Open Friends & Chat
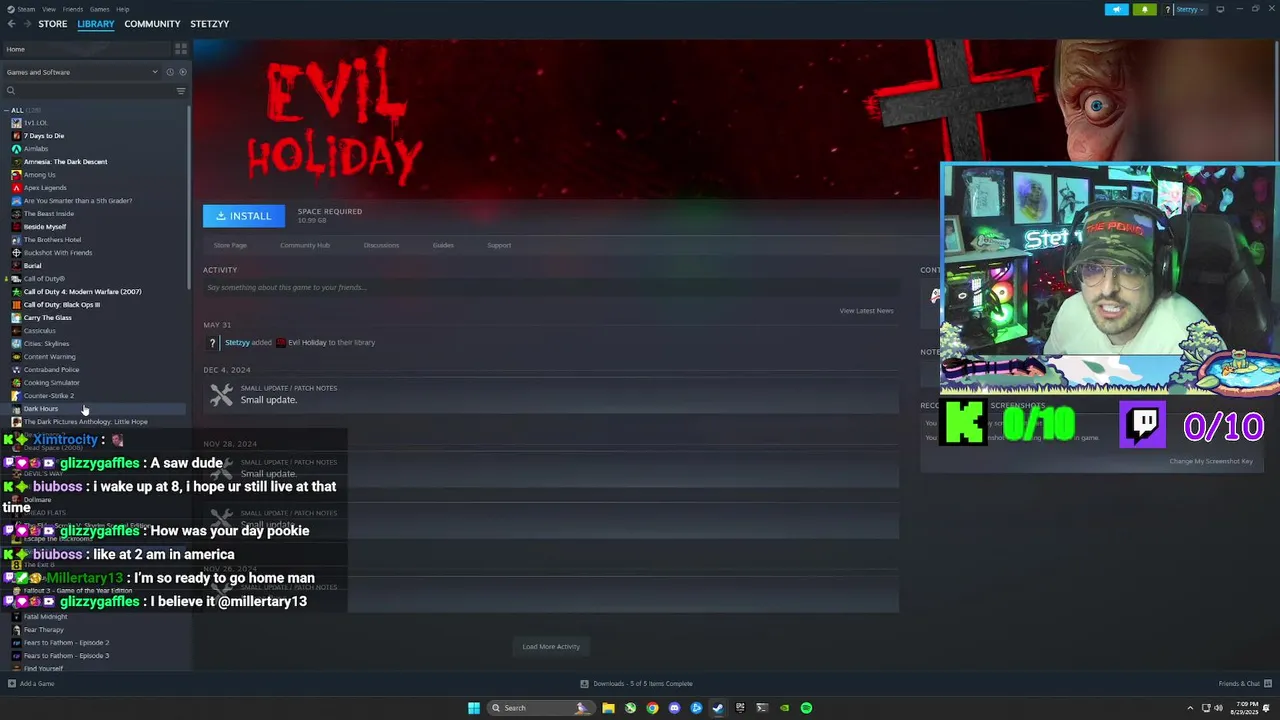Viewport: 1280px width, 720px height. click(1244, 684)
